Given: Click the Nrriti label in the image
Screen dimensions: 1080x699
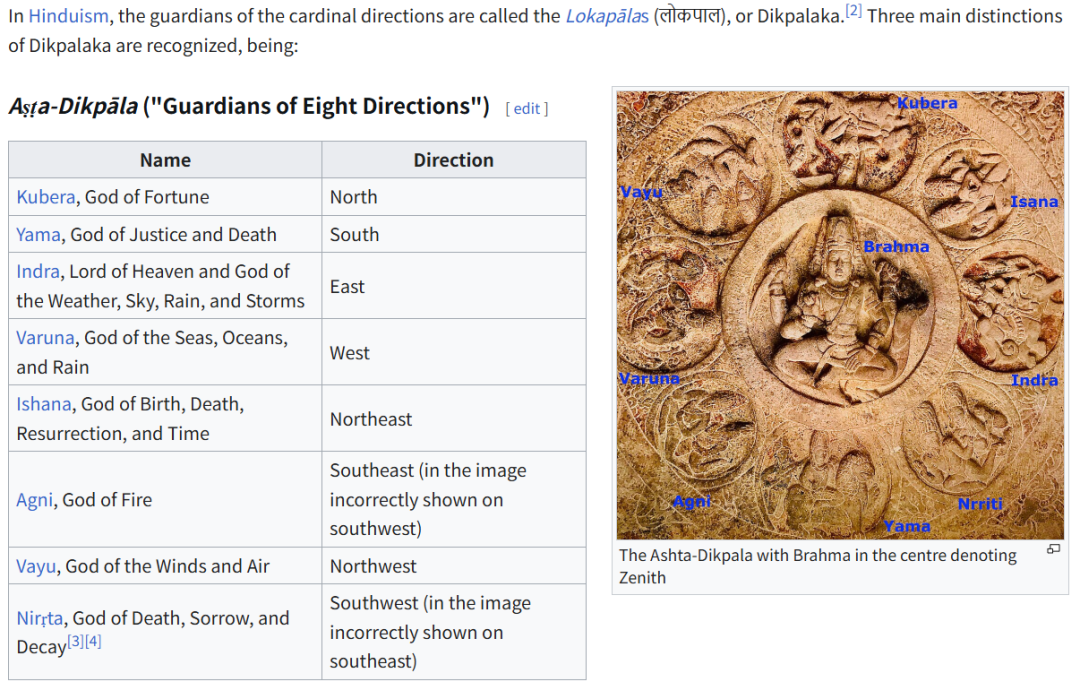Looking at the screenshot, I should (x=979, y=503).
